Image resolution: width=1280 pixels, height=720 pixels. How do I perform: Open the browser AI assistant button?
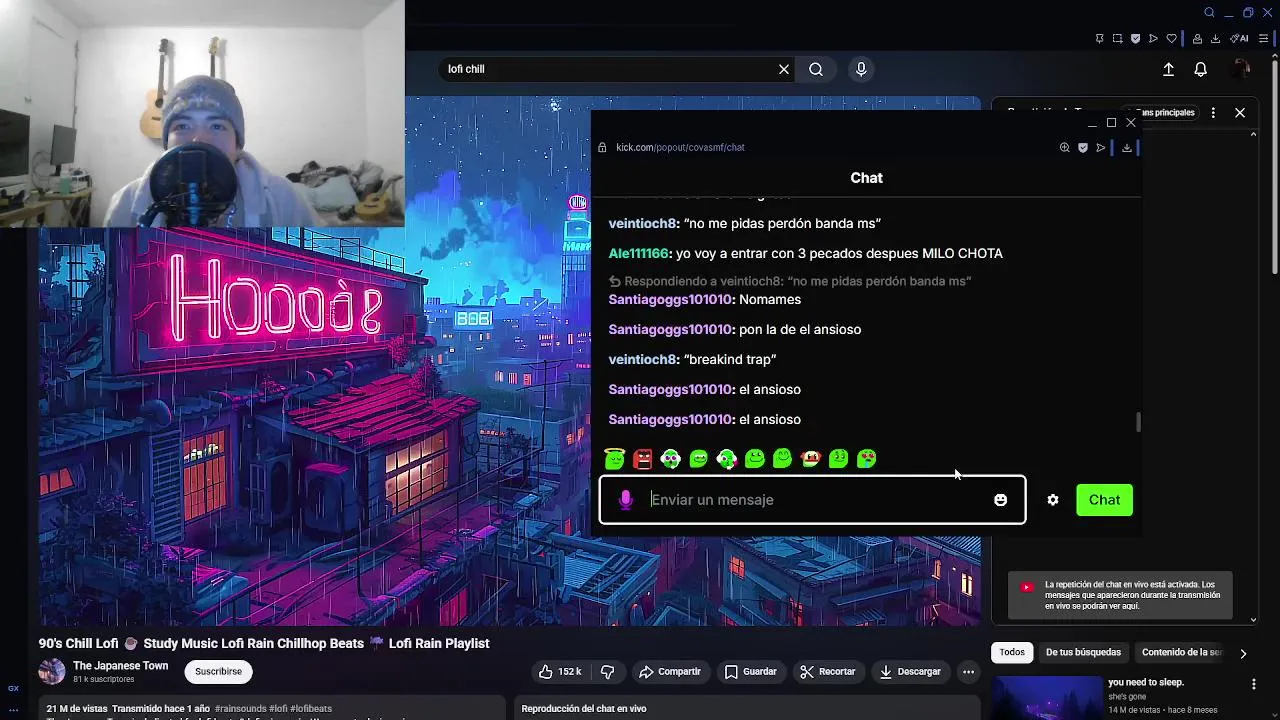coord(1240,39)
